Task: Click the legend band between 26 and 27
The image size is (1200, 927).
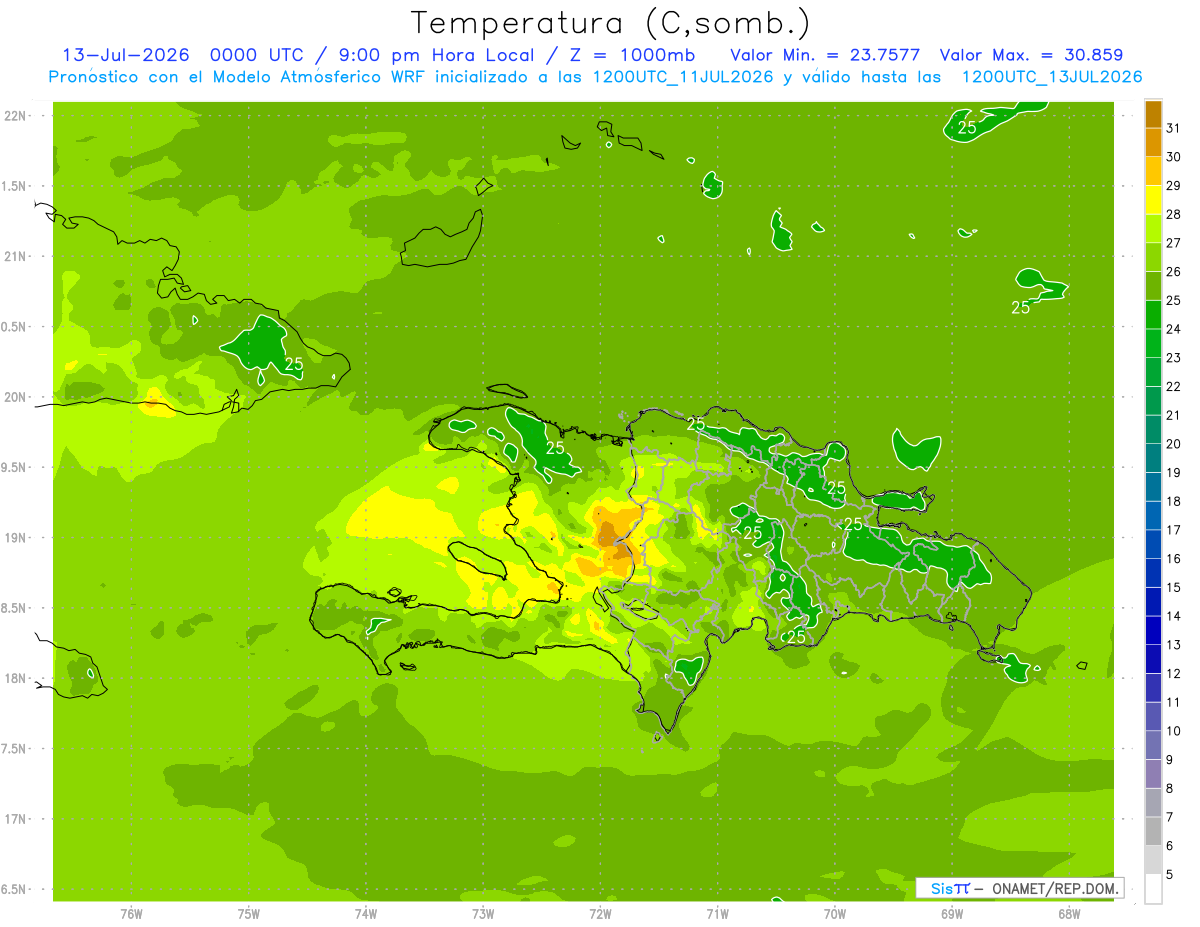Action: tap(1153, 257)
